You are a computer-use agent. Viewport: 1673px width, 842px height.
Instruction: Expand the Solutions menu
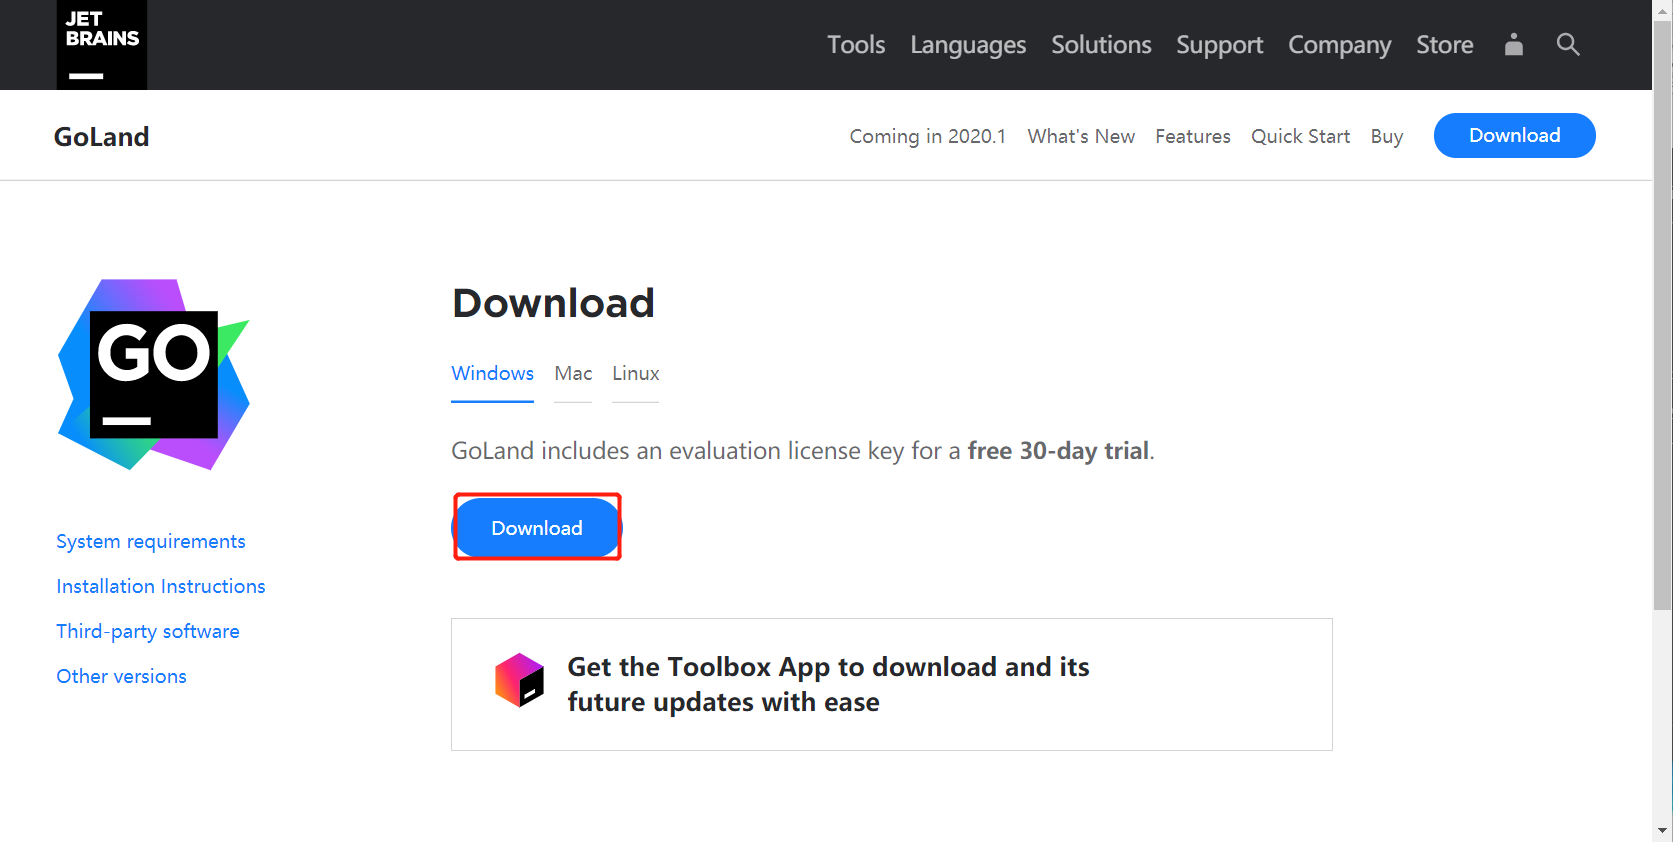point(1101,45)
